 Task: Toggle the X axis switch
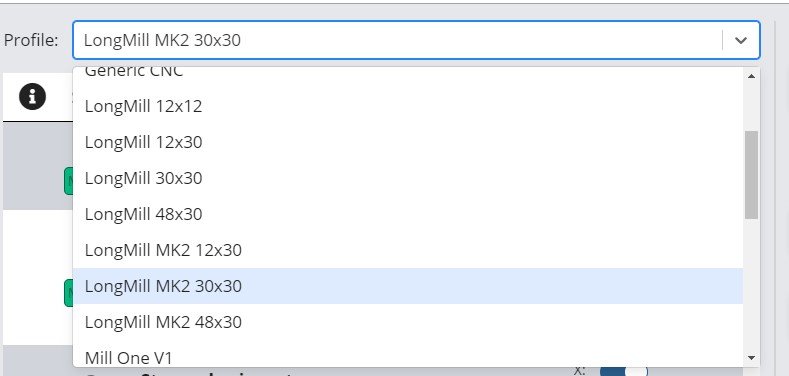pyautogui.click(x=623, y=371)
